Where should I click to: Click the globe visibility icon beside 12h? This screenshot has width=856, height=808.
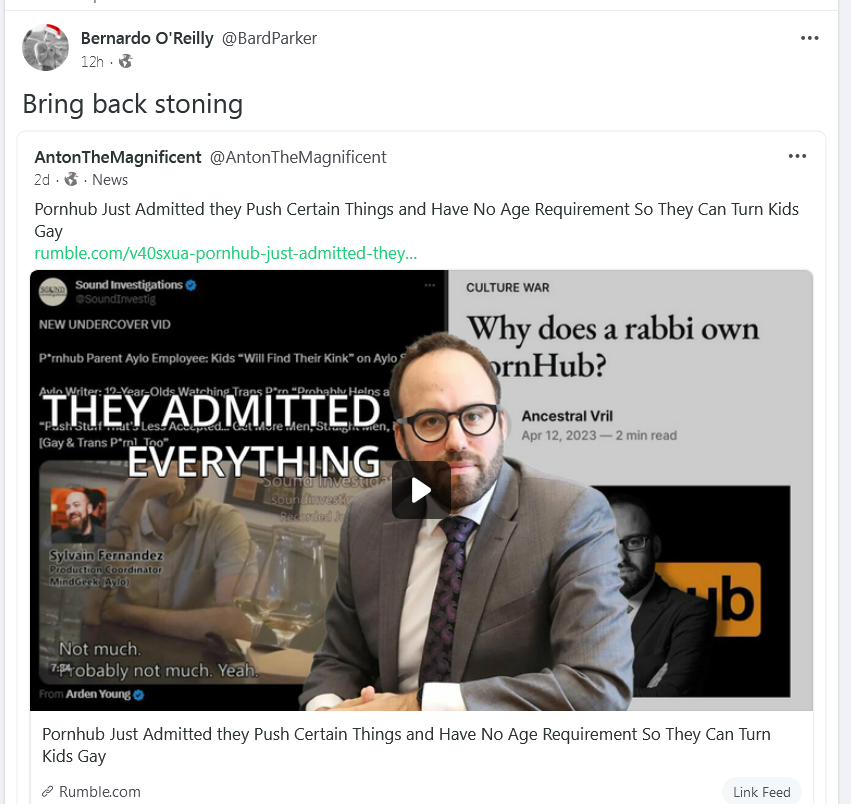pyautogui.click(x=126, y=61)
